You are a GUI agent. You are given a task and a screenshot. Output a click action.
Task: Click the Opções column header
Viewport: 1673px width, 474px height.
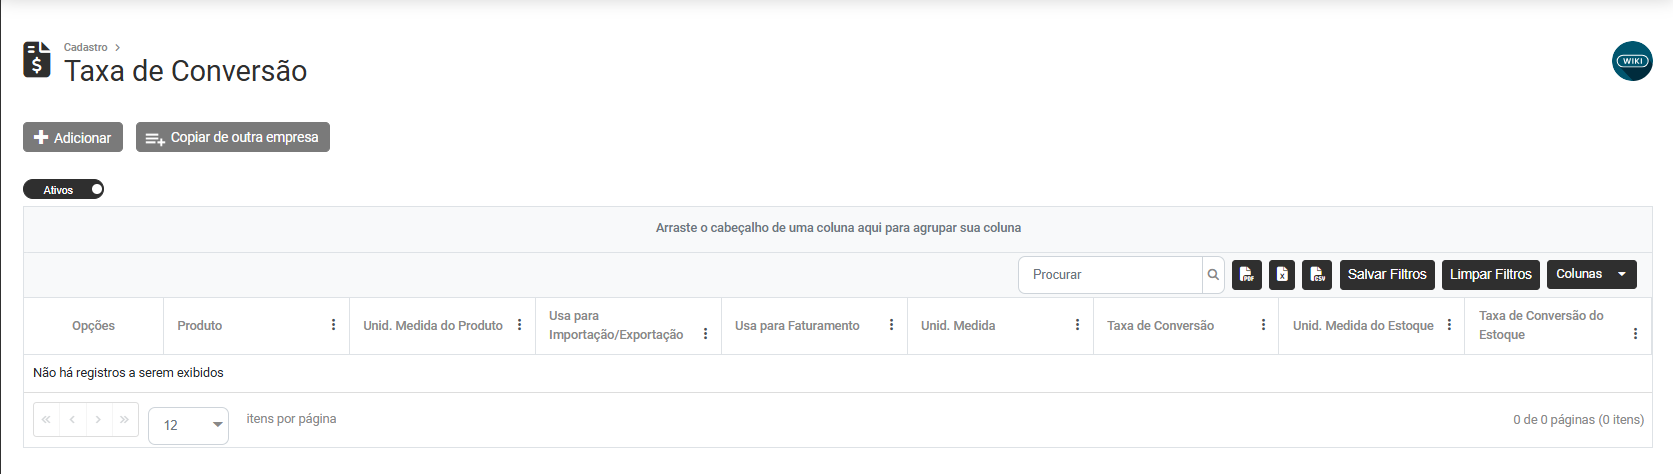coord(93,326)
